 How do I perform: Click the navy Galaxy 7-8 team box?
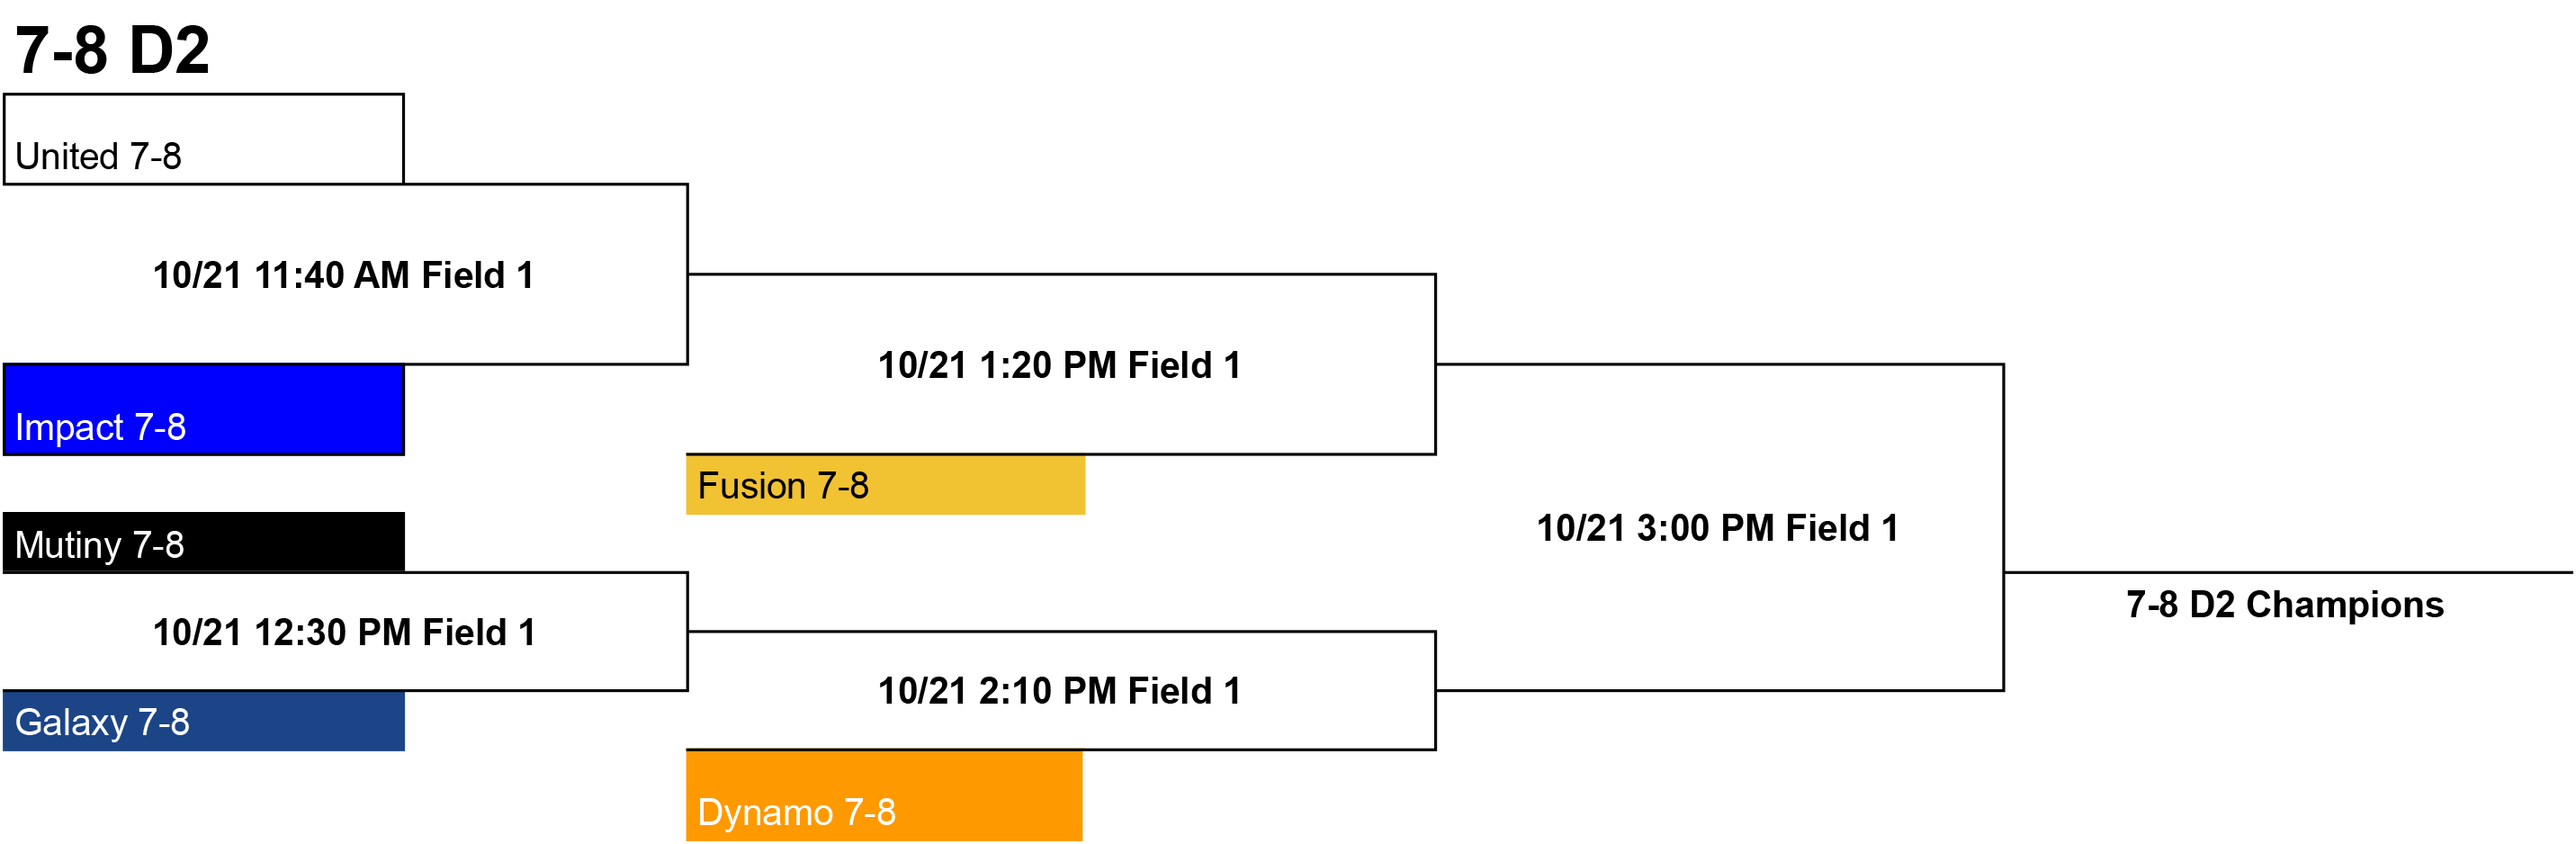click(x=204, y=721)
